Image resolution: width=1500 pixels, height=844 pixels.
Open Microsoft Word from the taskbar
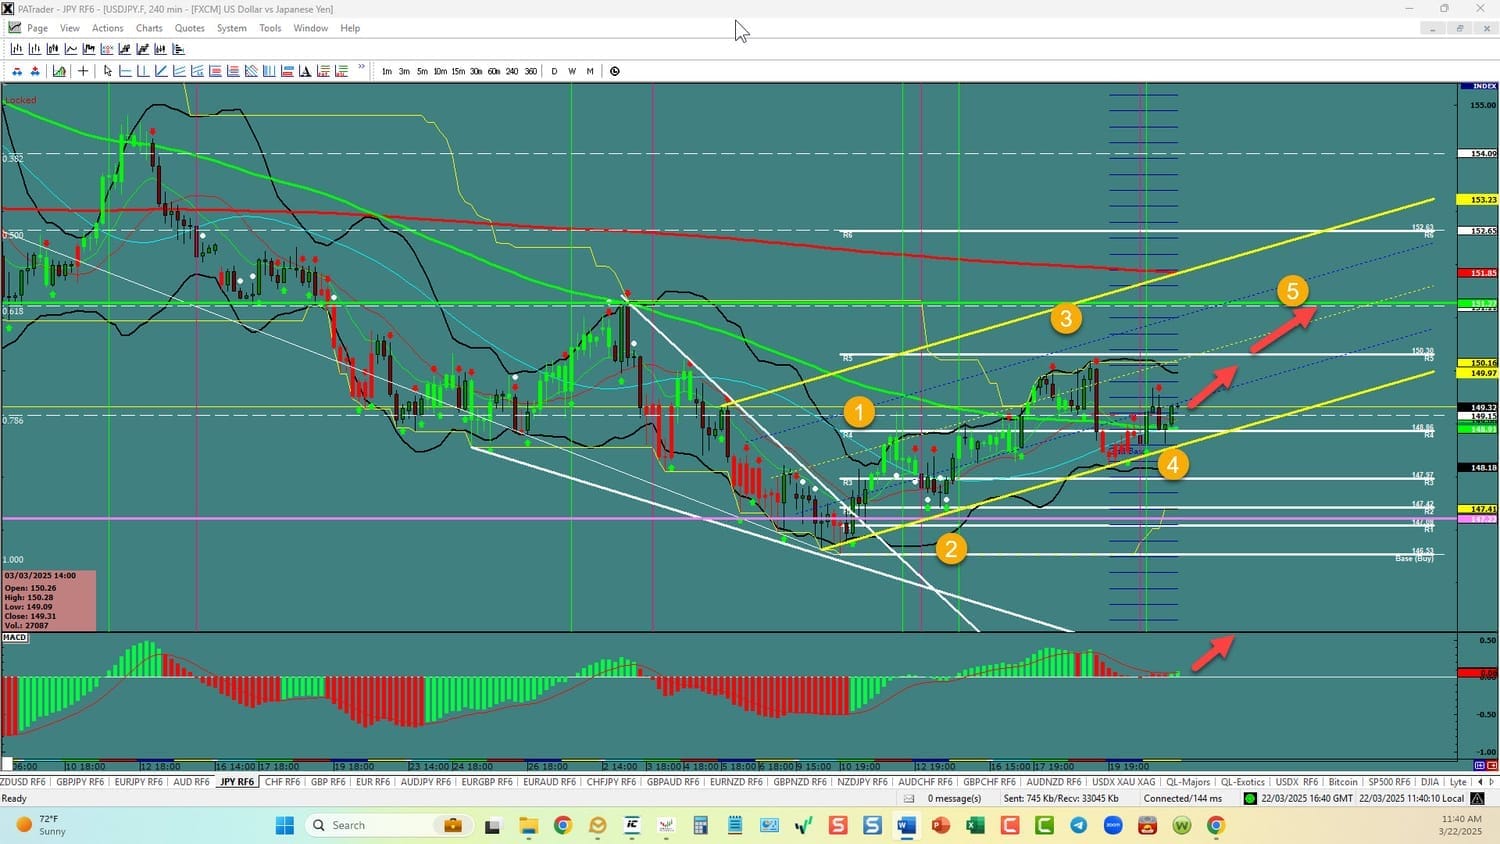pyautogui.click(x=906, y=825)
